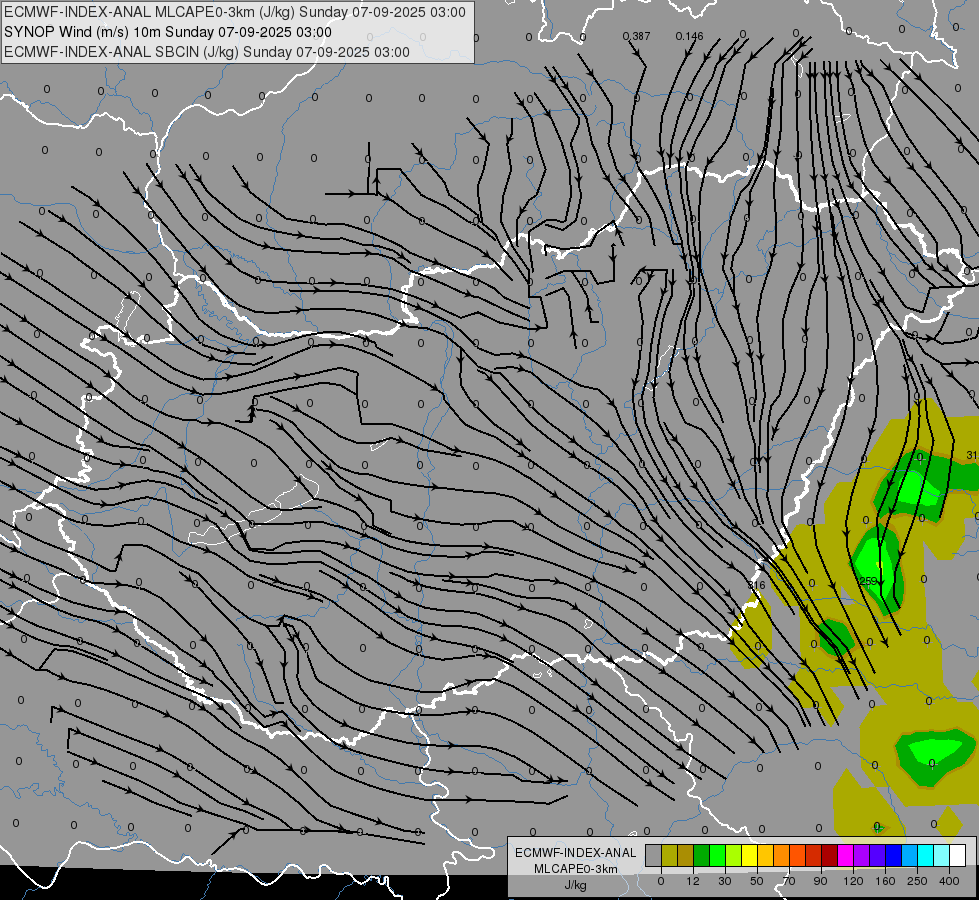Click the legend label 'MLCAPE0-3km'
Screen dimensions: 979x900
(x=575, y=869)
